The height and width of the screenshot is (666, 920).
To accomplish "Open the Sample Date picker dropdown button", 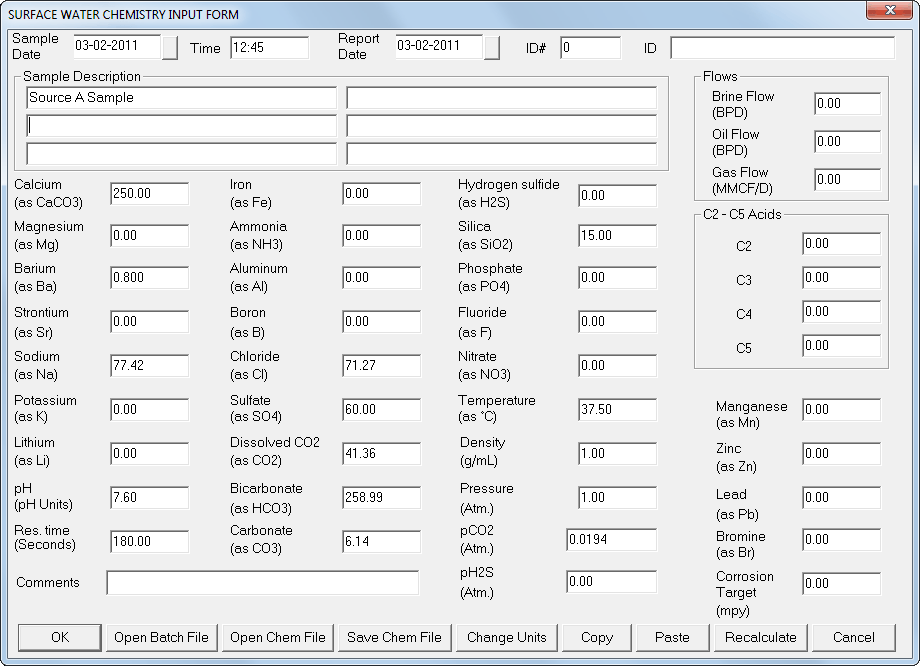I will 170,48.
